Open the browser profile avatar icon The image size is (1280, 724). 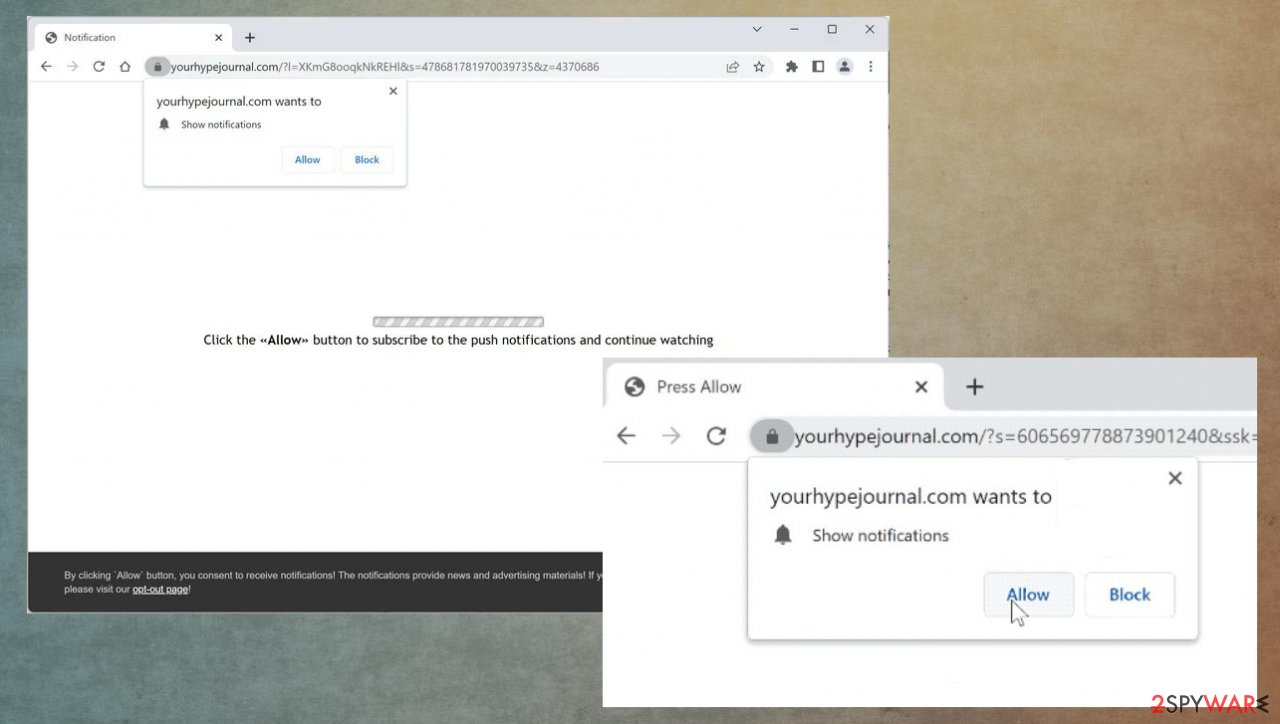tap(844, 66)
